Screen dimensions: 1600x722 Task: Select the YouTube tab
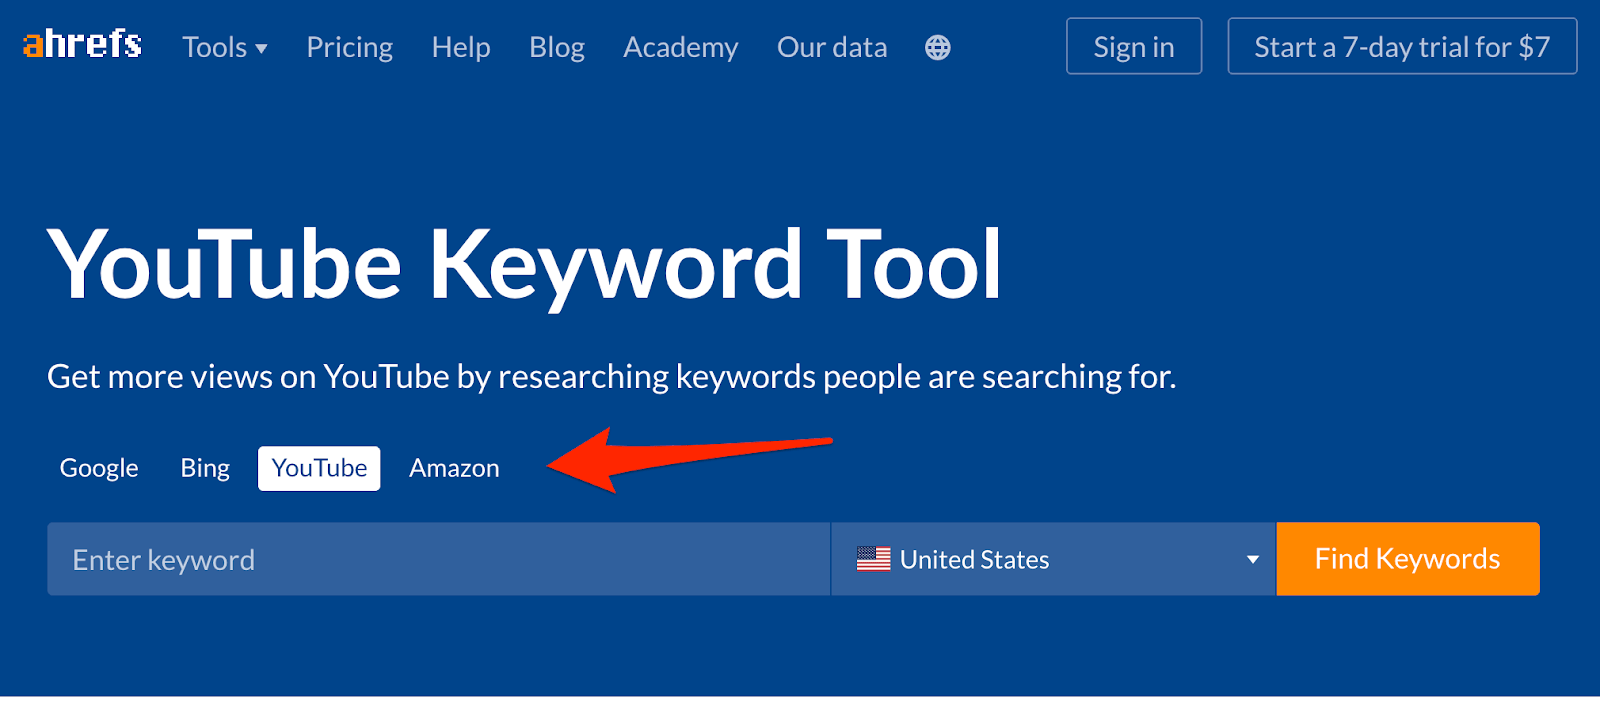pyautogui.click(x=319, y=468)
